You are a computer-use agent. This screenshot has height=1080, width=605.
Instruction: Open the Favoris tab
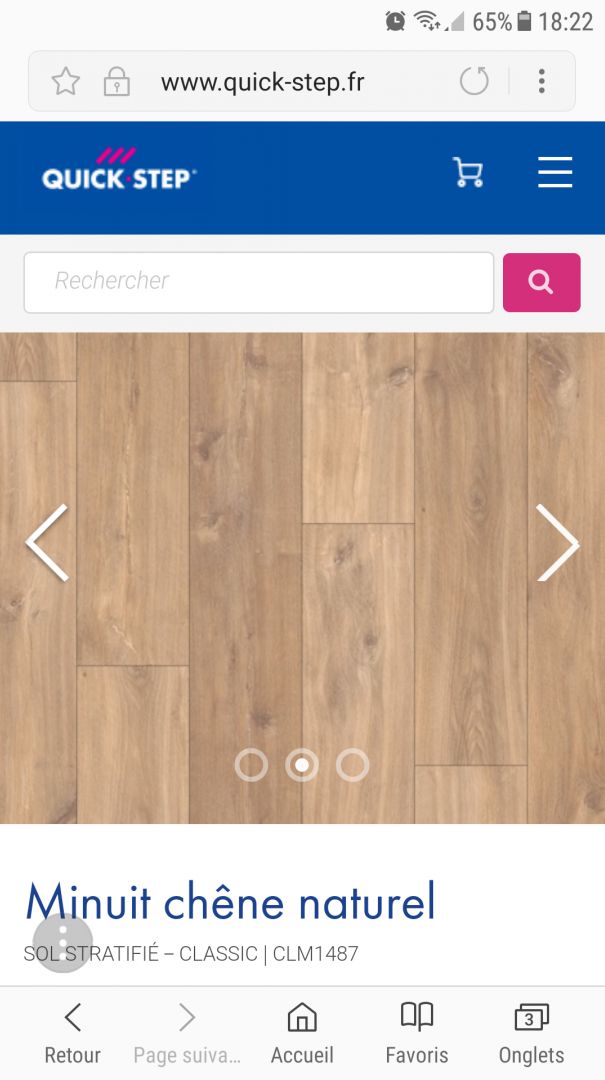(x=417, y=1033)
